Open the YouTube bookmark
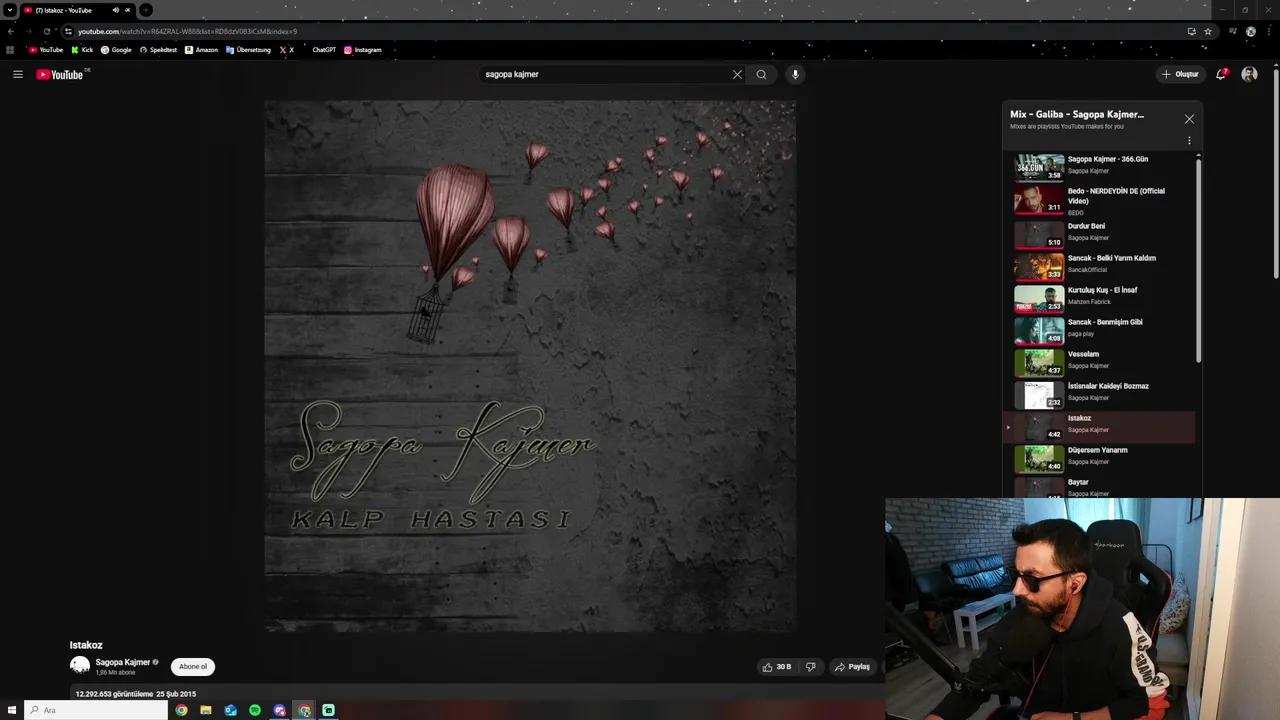This screenshot has width=1280, height=720. click(46, 50)
